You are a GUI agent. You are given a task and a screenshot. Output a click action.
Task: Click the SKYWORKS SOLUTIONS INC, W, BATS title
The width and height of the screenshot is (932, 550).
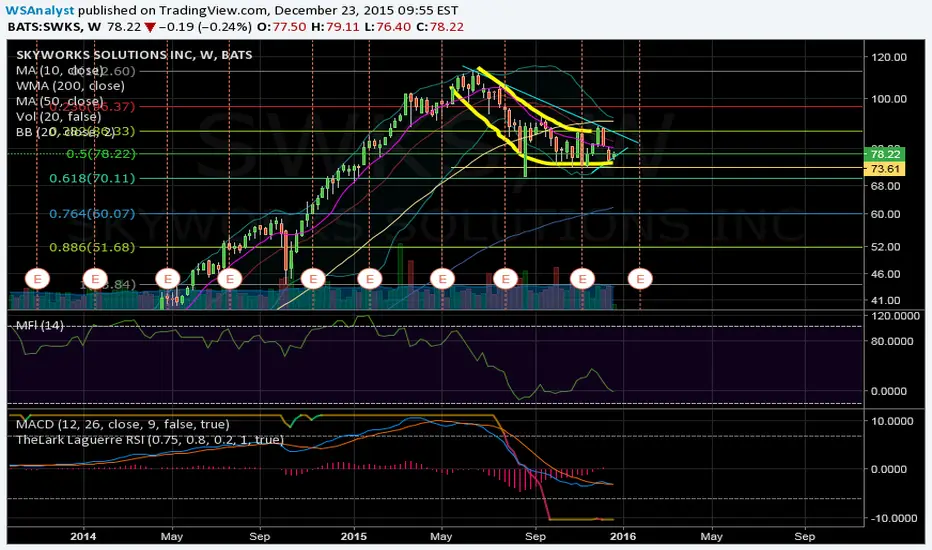[x=134, y=55]
